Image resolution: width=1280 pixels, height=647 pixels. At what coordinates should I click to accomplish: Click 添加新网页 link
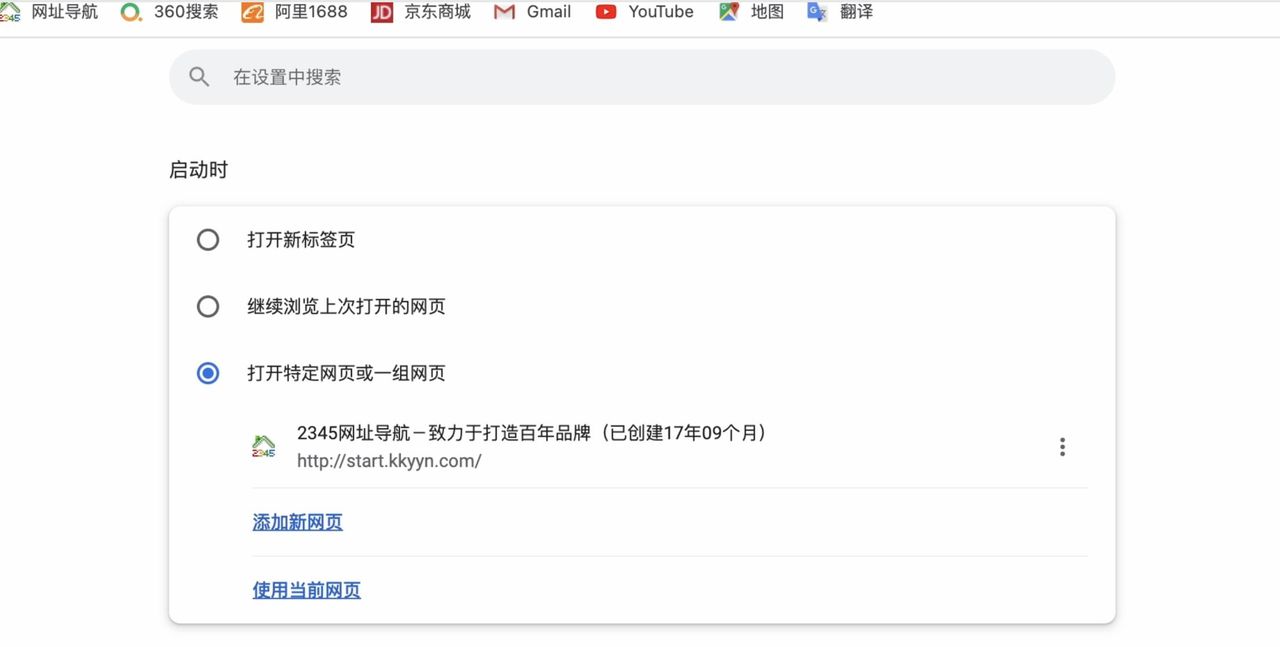coord(297,521)
